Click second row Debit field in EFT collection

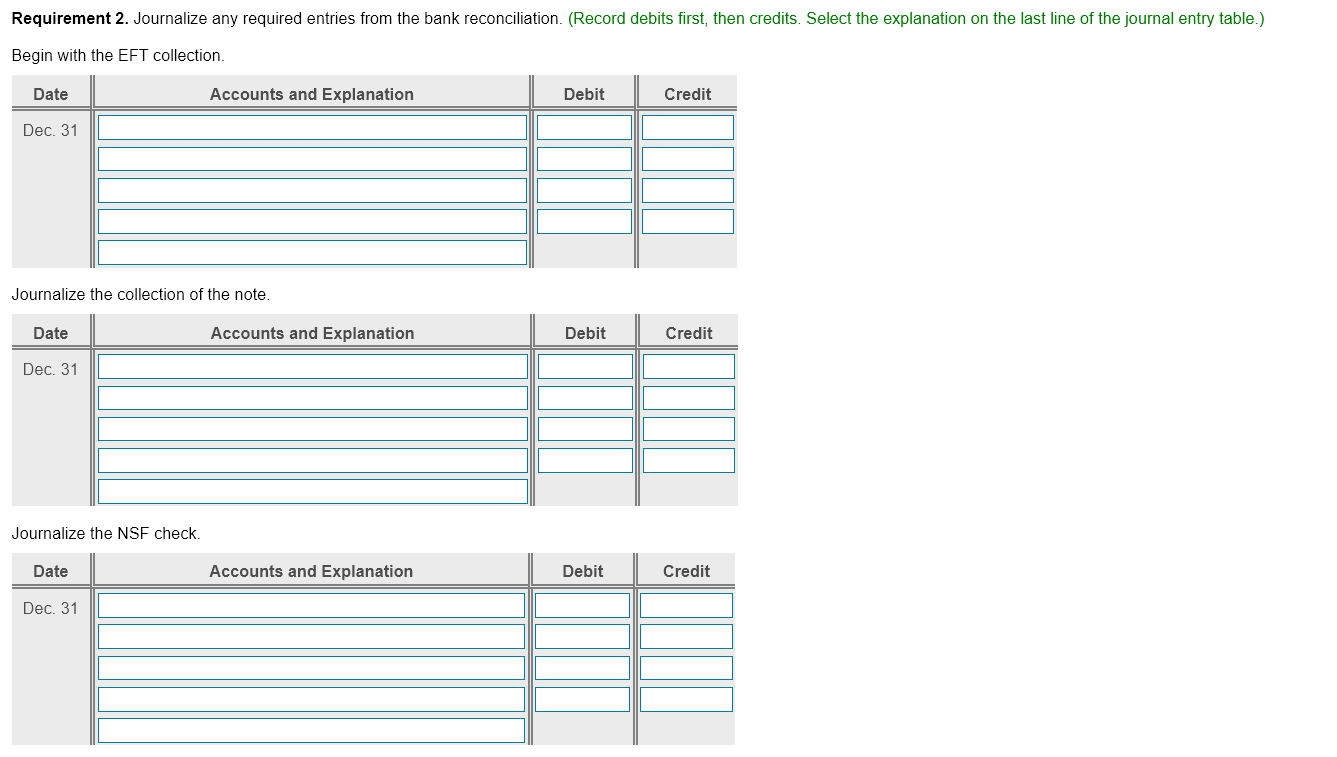pyautogui.click(x=584, y=159)
